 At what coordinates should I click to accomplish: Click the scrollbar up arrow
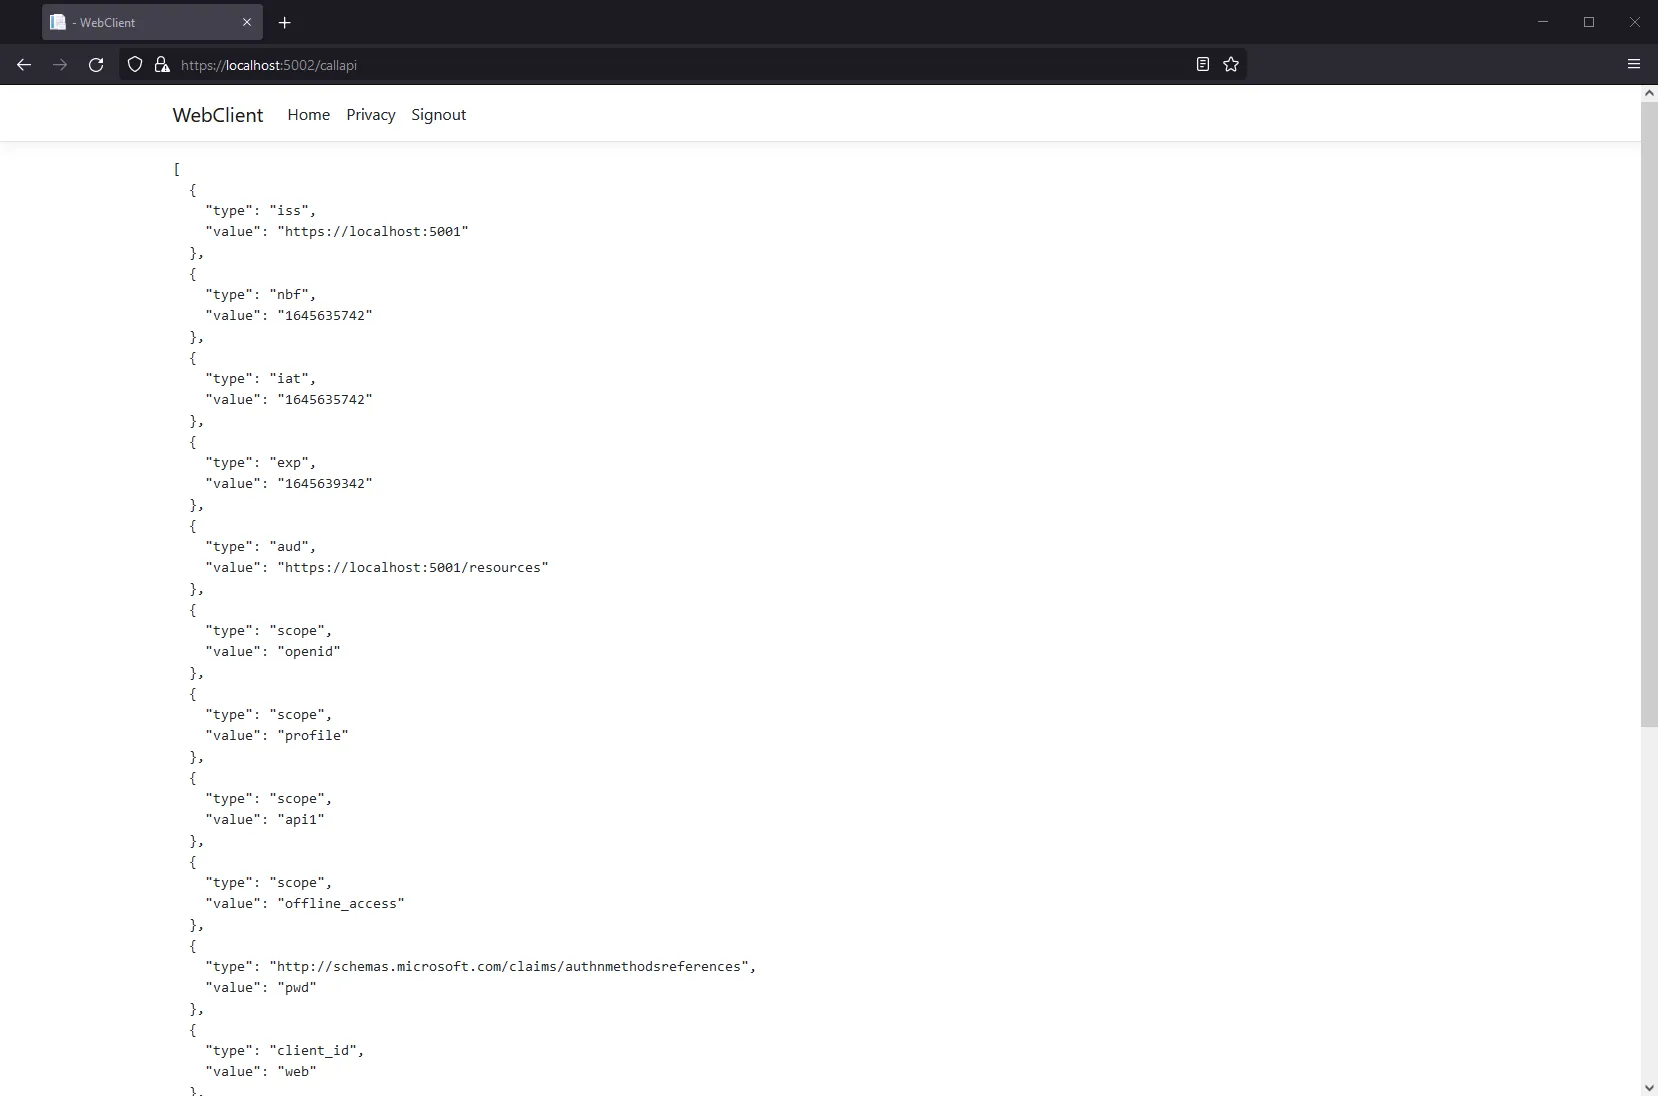(x=1648, y=92)
